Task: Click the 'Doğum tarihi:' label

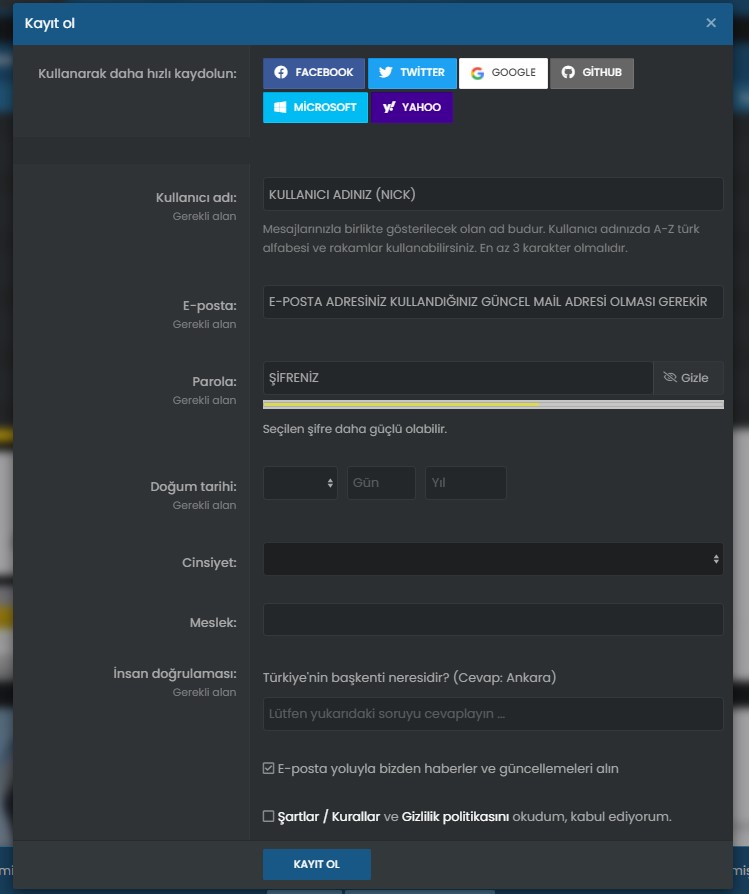Action: [x=193, y=486]
